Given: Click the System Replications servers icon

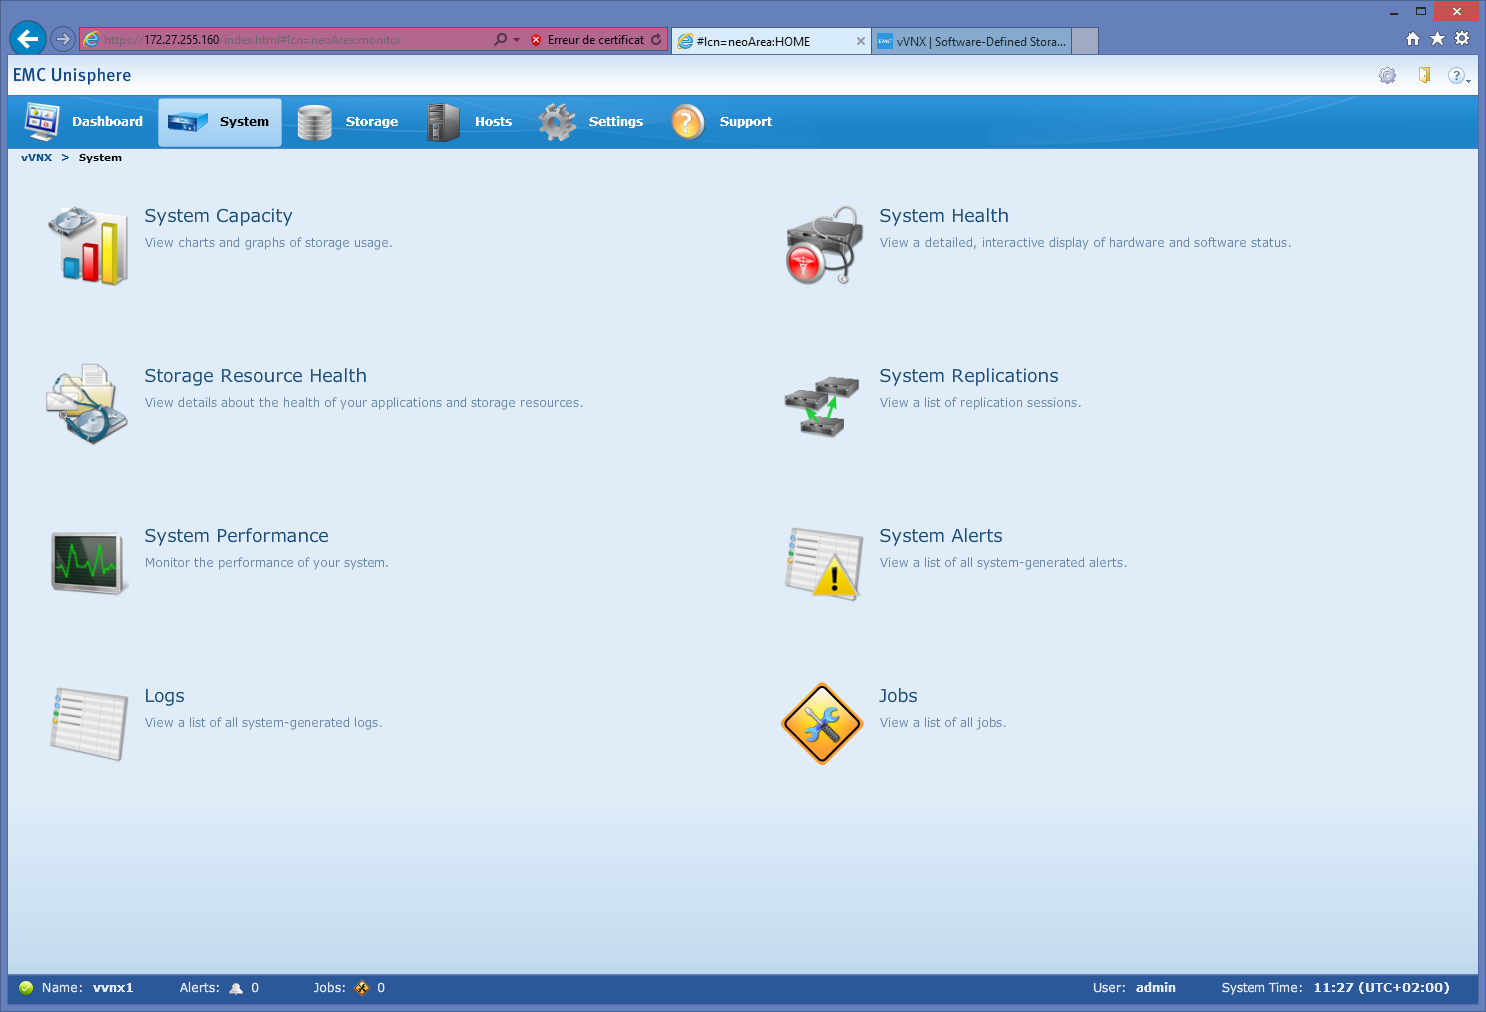Looking at the screenshot, I should pyautogui.click(x=822, y=405).
